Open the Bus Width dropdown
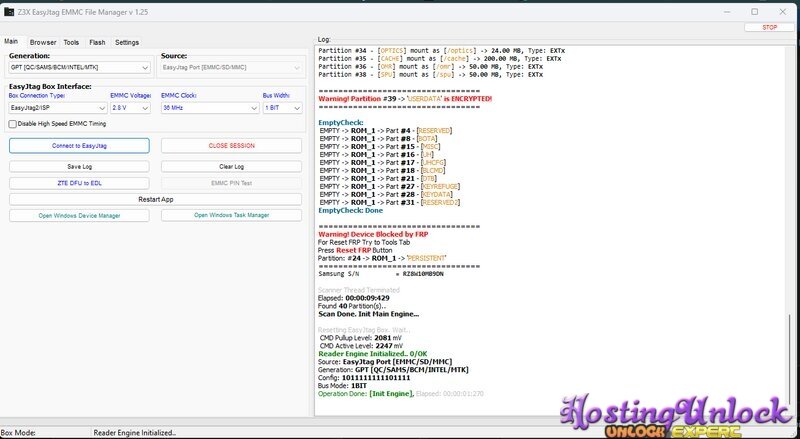 281,107
